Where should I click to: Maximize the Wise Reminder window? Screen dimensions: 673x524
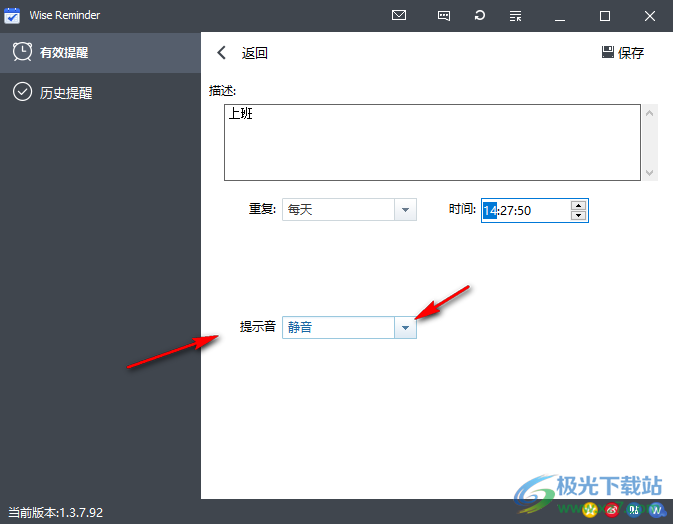point(605,16)
